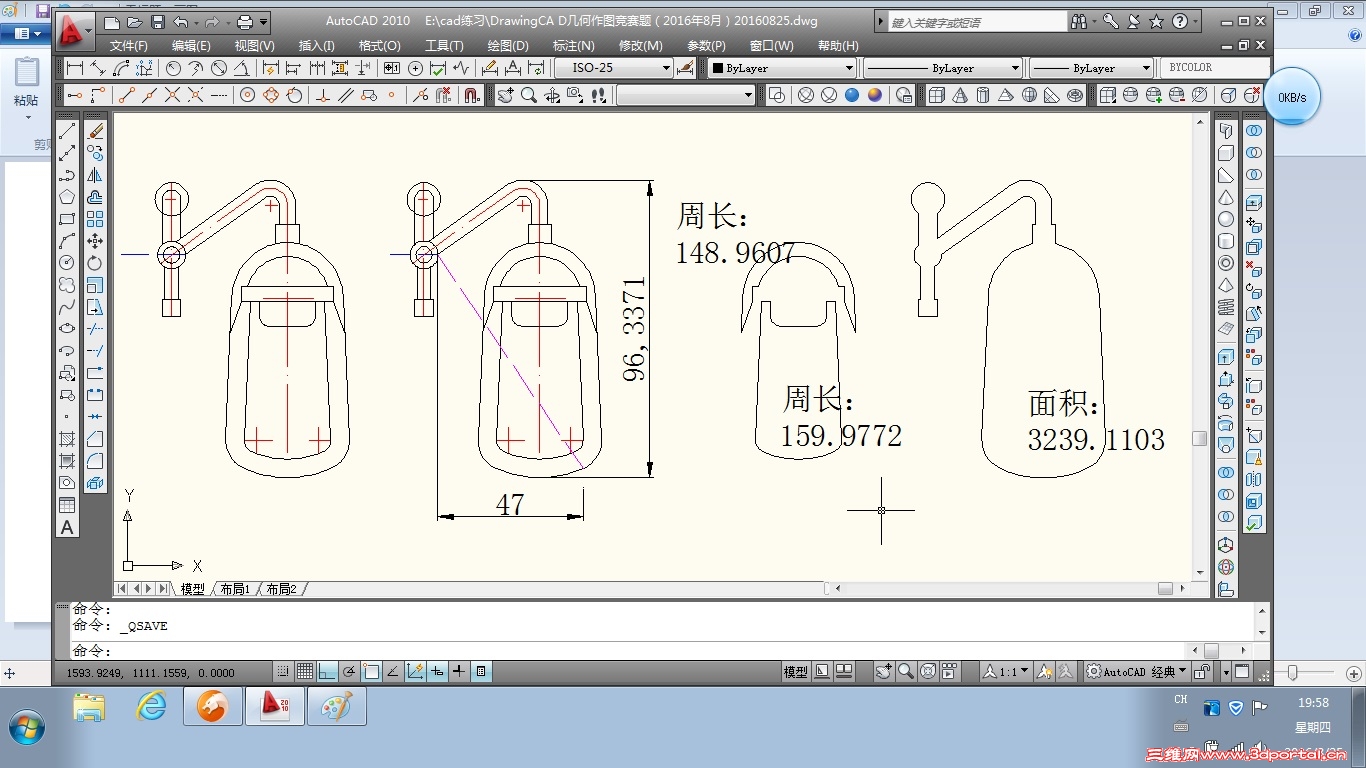1366x768 pixels.
Task: Open the empty view combo box in navigation toolbar
Action: point(686,95)
